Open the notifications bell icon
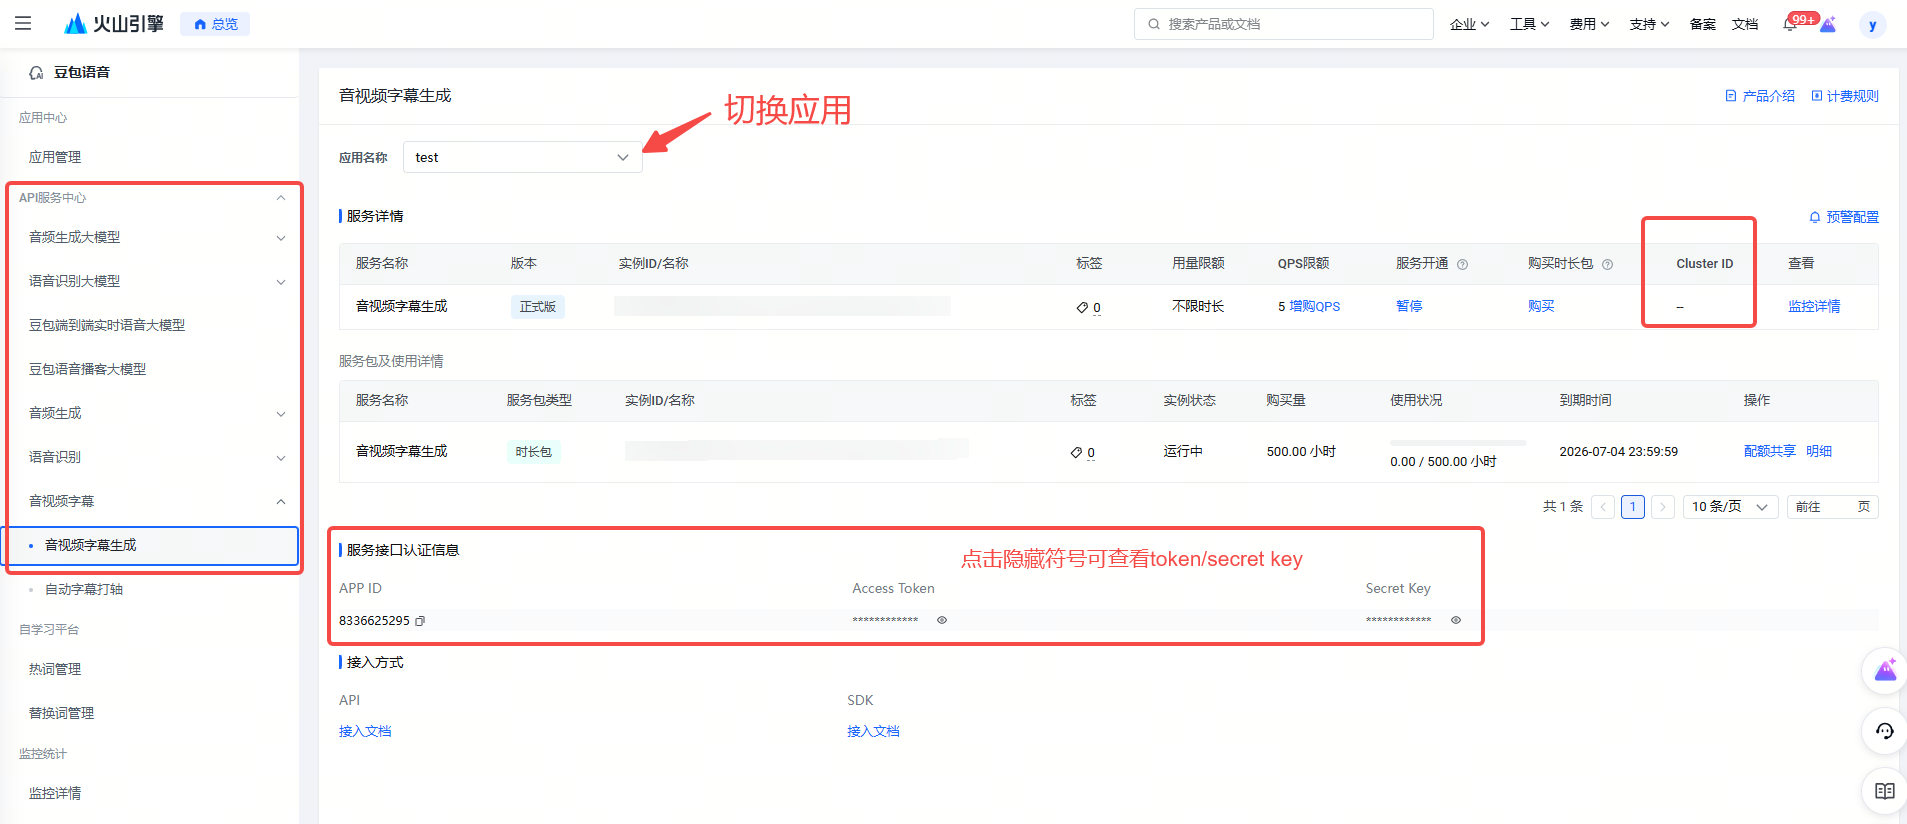 pyautogui.click(x=1790, y=24)
